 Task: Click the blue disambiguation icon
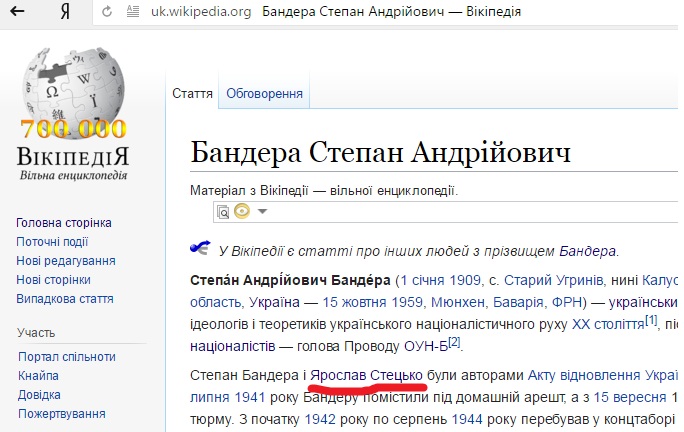pos(200,248)
